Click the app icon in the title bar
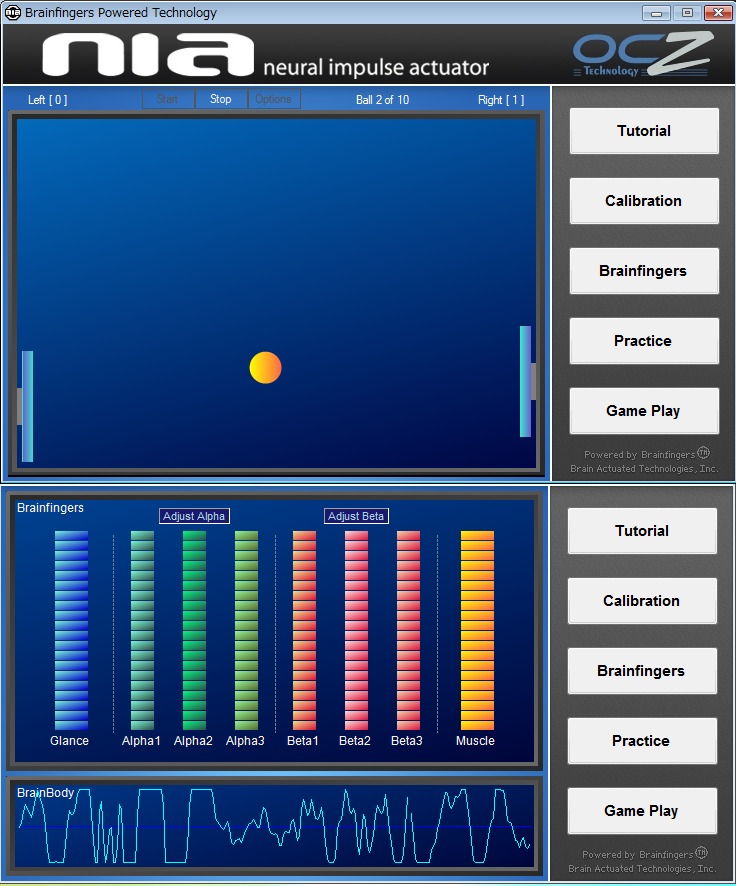 [x=12, y=12]
